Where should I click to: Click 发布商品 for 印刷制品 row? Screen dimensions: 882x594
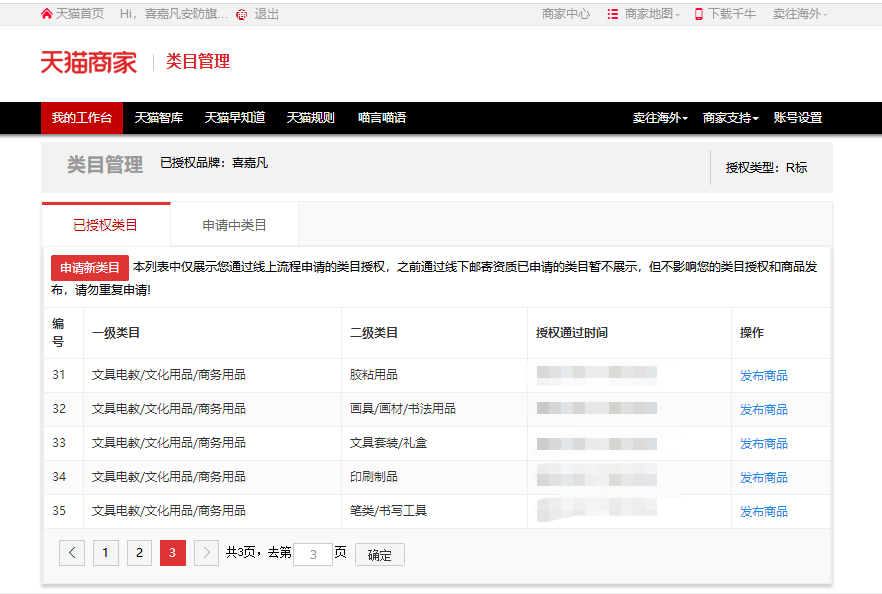click(764, 478)
